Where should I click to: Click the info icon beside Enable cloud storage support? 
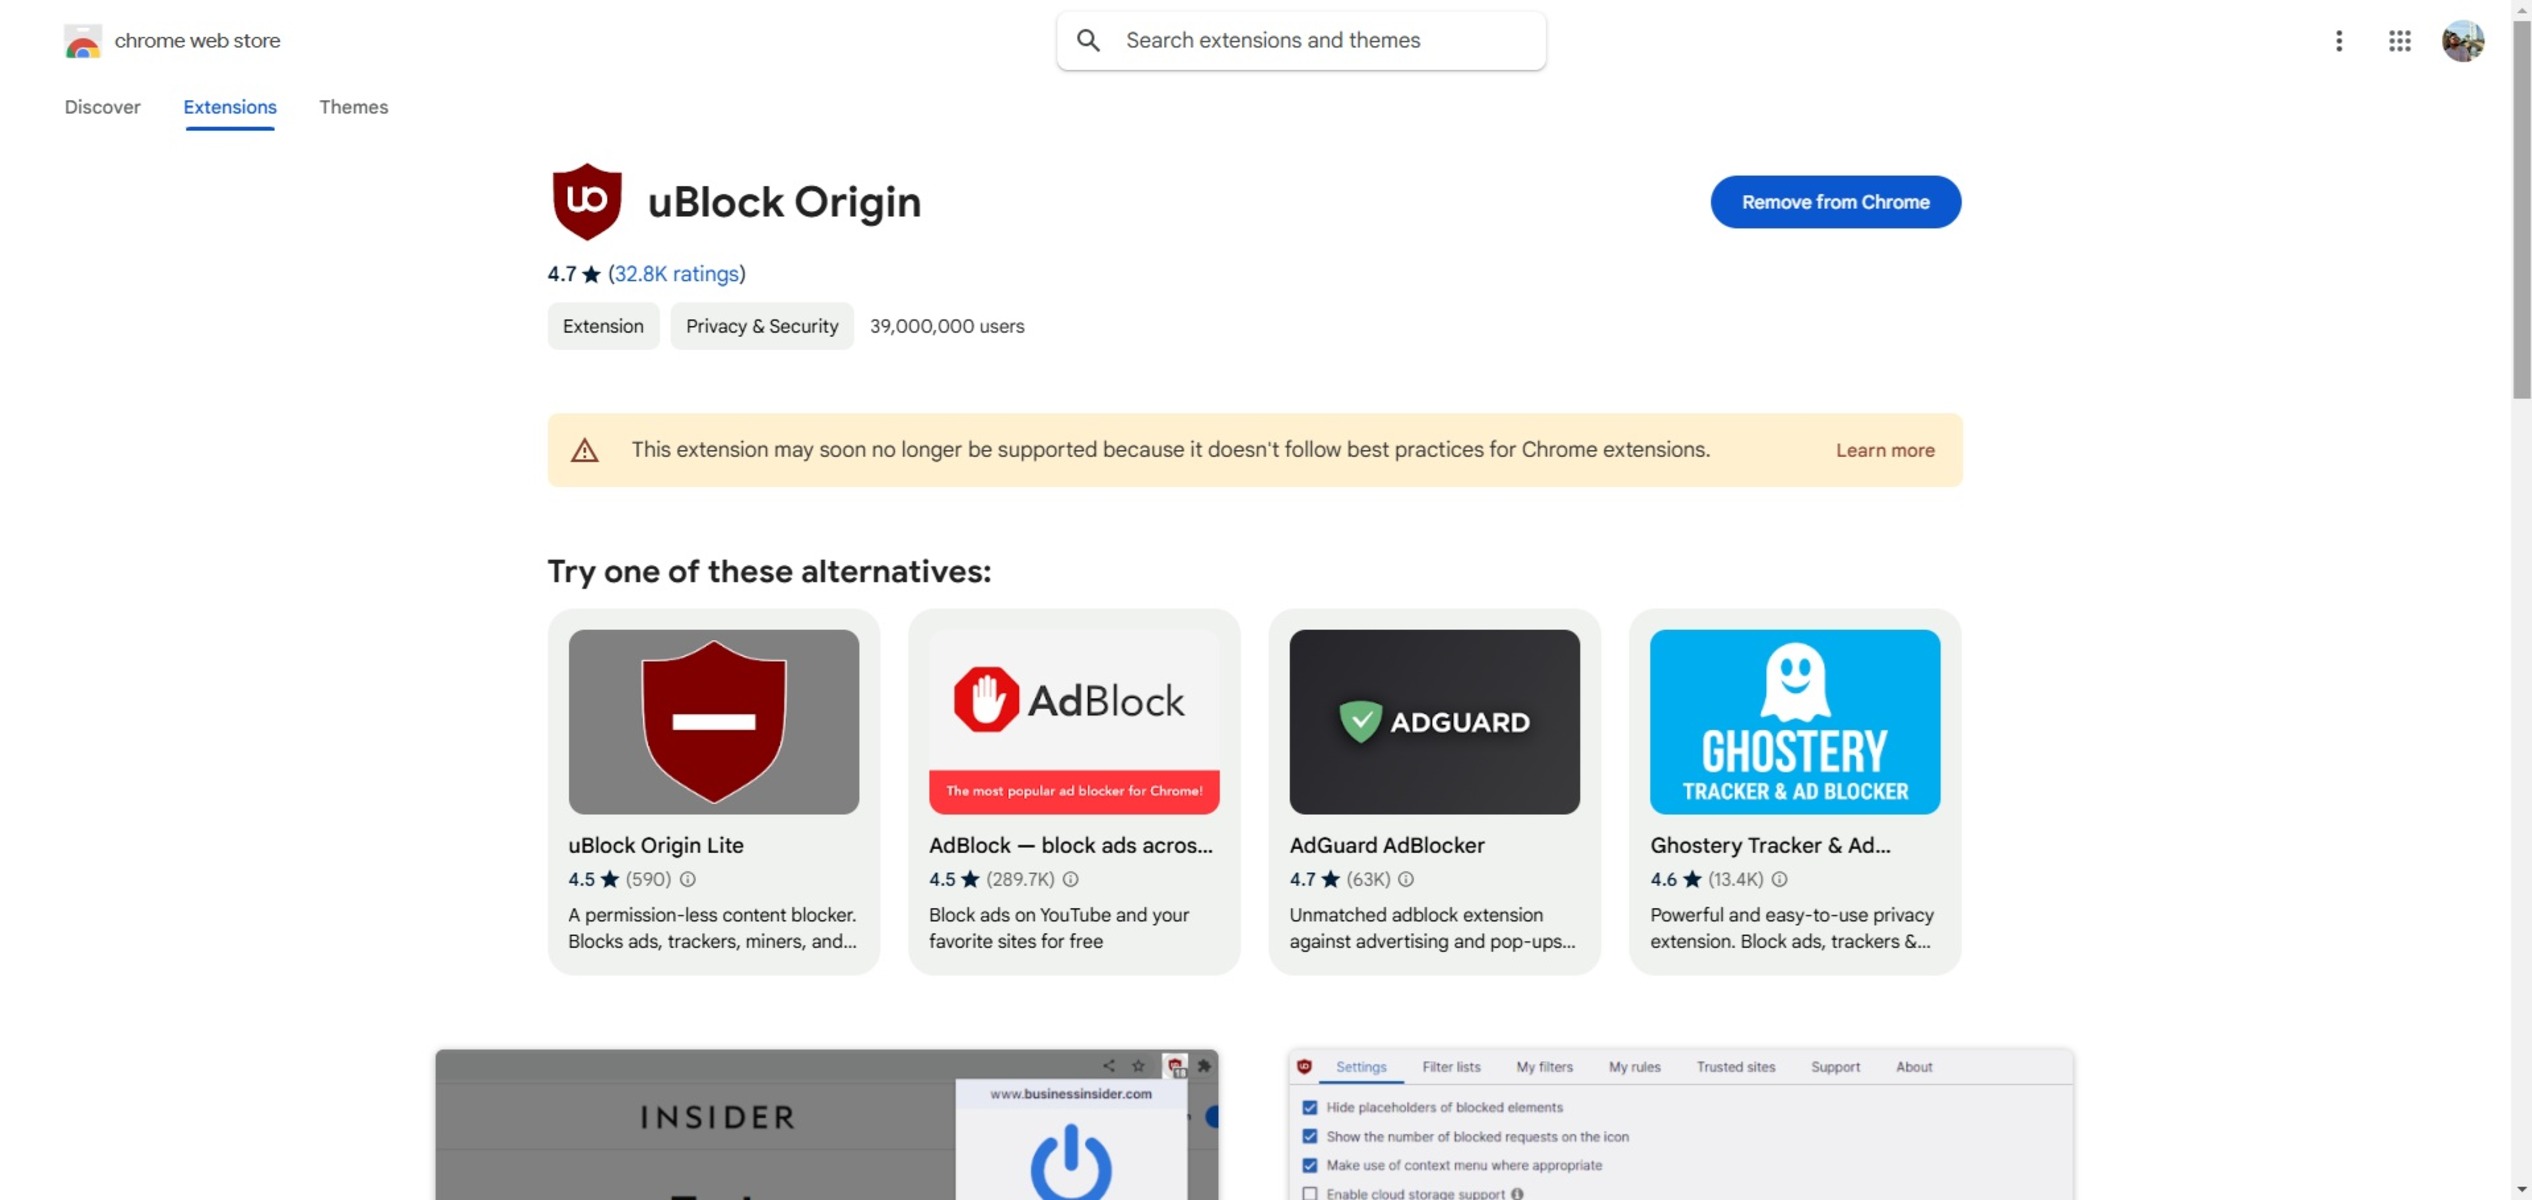click(1517, 1193)
